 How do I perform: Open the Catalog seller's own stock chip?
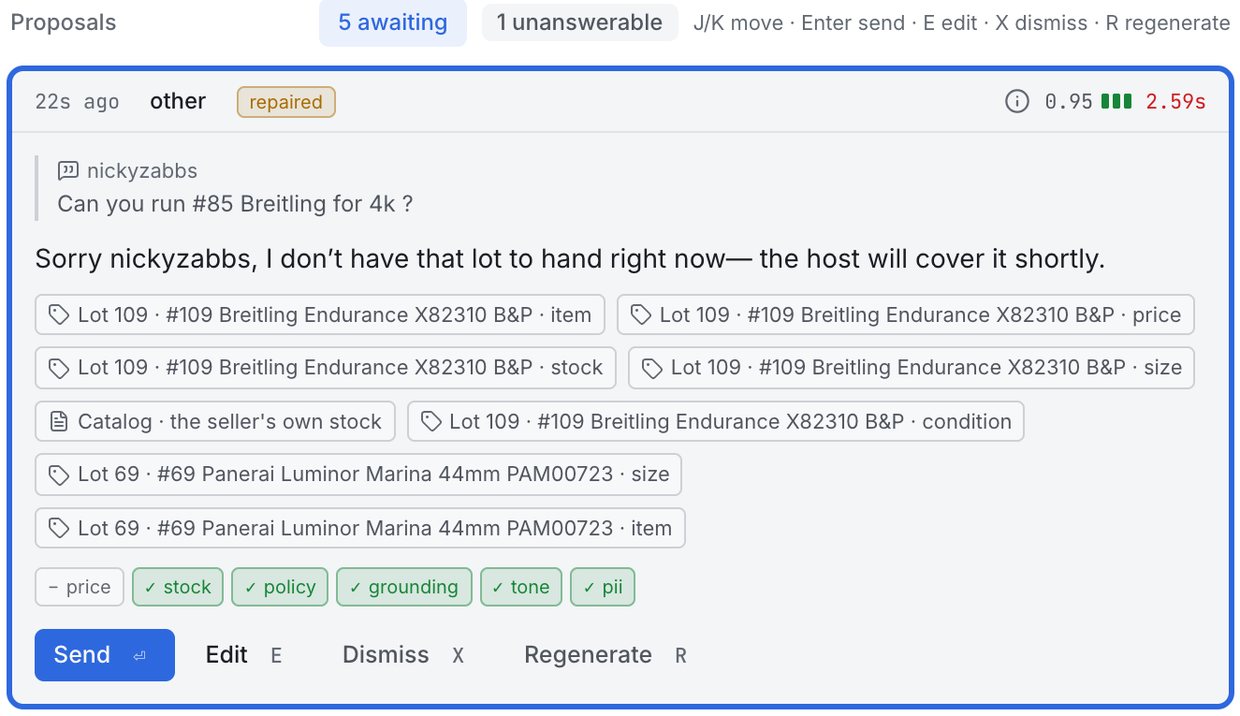215,421
